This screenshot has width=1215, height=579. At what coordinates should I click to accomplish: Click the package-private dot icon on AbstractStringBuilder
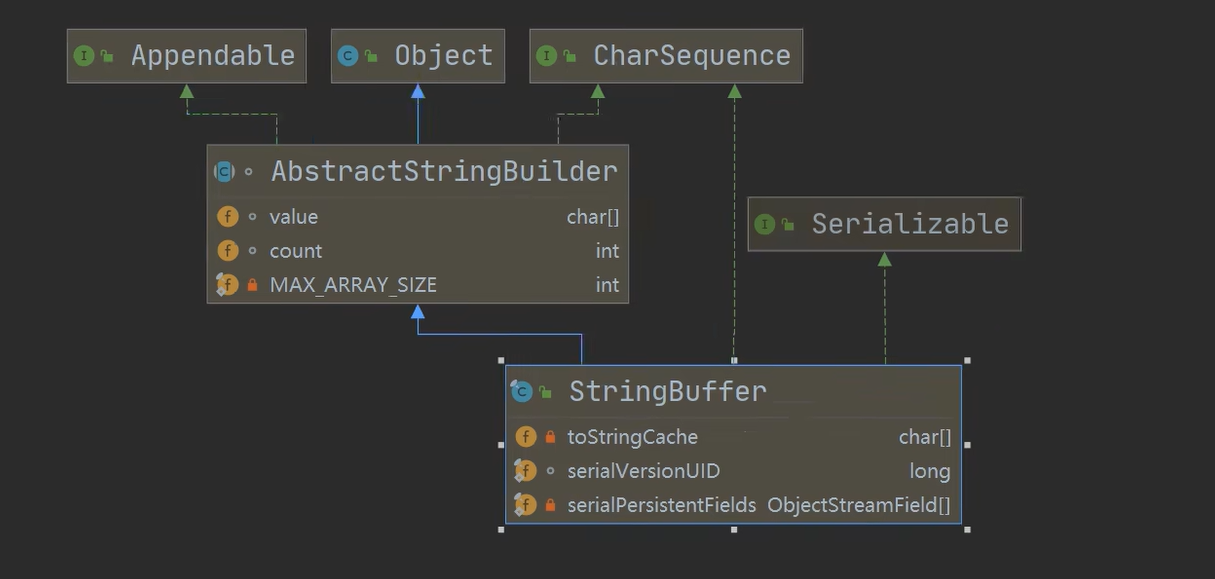point(248,172)
